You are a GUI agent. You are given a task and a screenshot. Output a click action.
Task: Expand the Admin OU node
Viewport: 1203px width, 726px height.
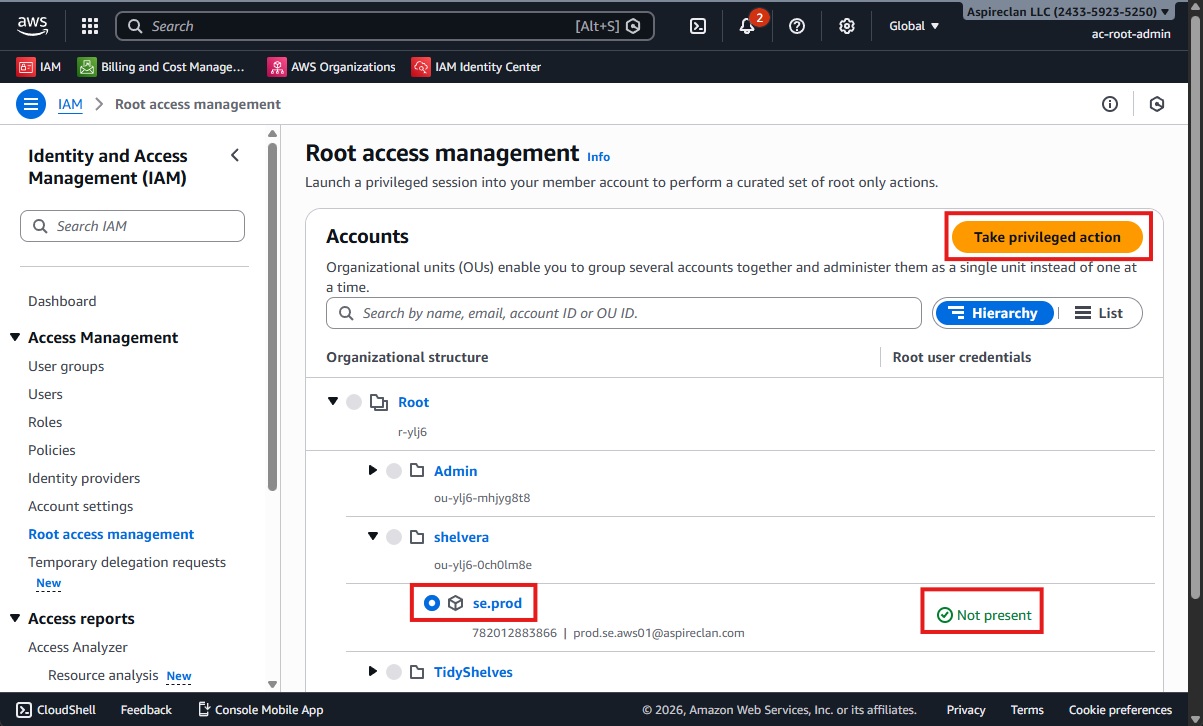[373, 470]
